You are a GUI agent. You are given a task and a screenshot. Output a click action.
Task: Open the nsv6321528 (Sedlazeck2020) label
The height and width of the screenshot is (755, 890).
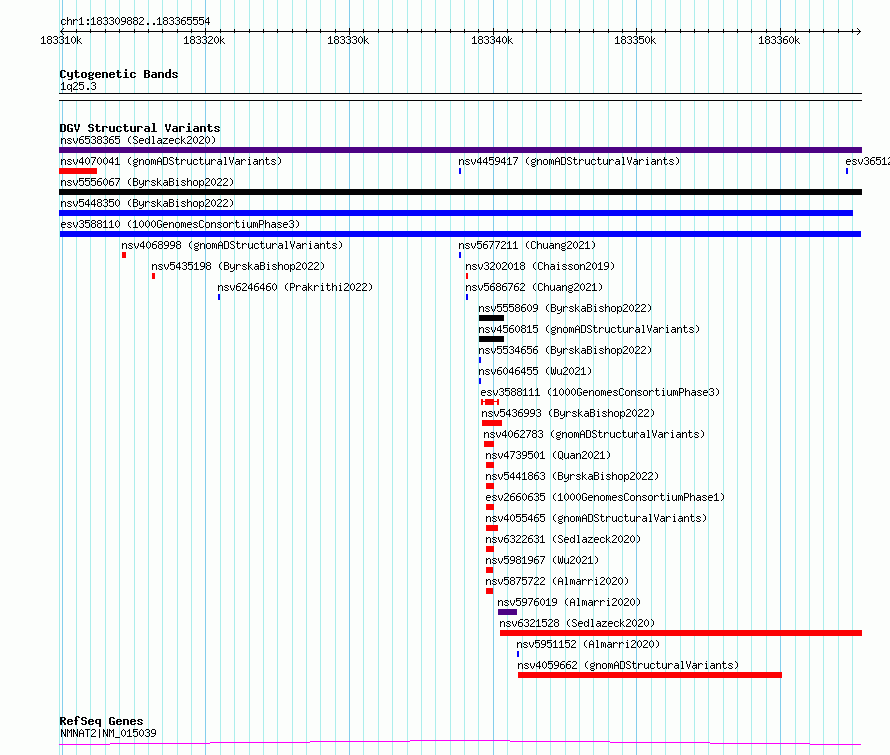[577, 623]
